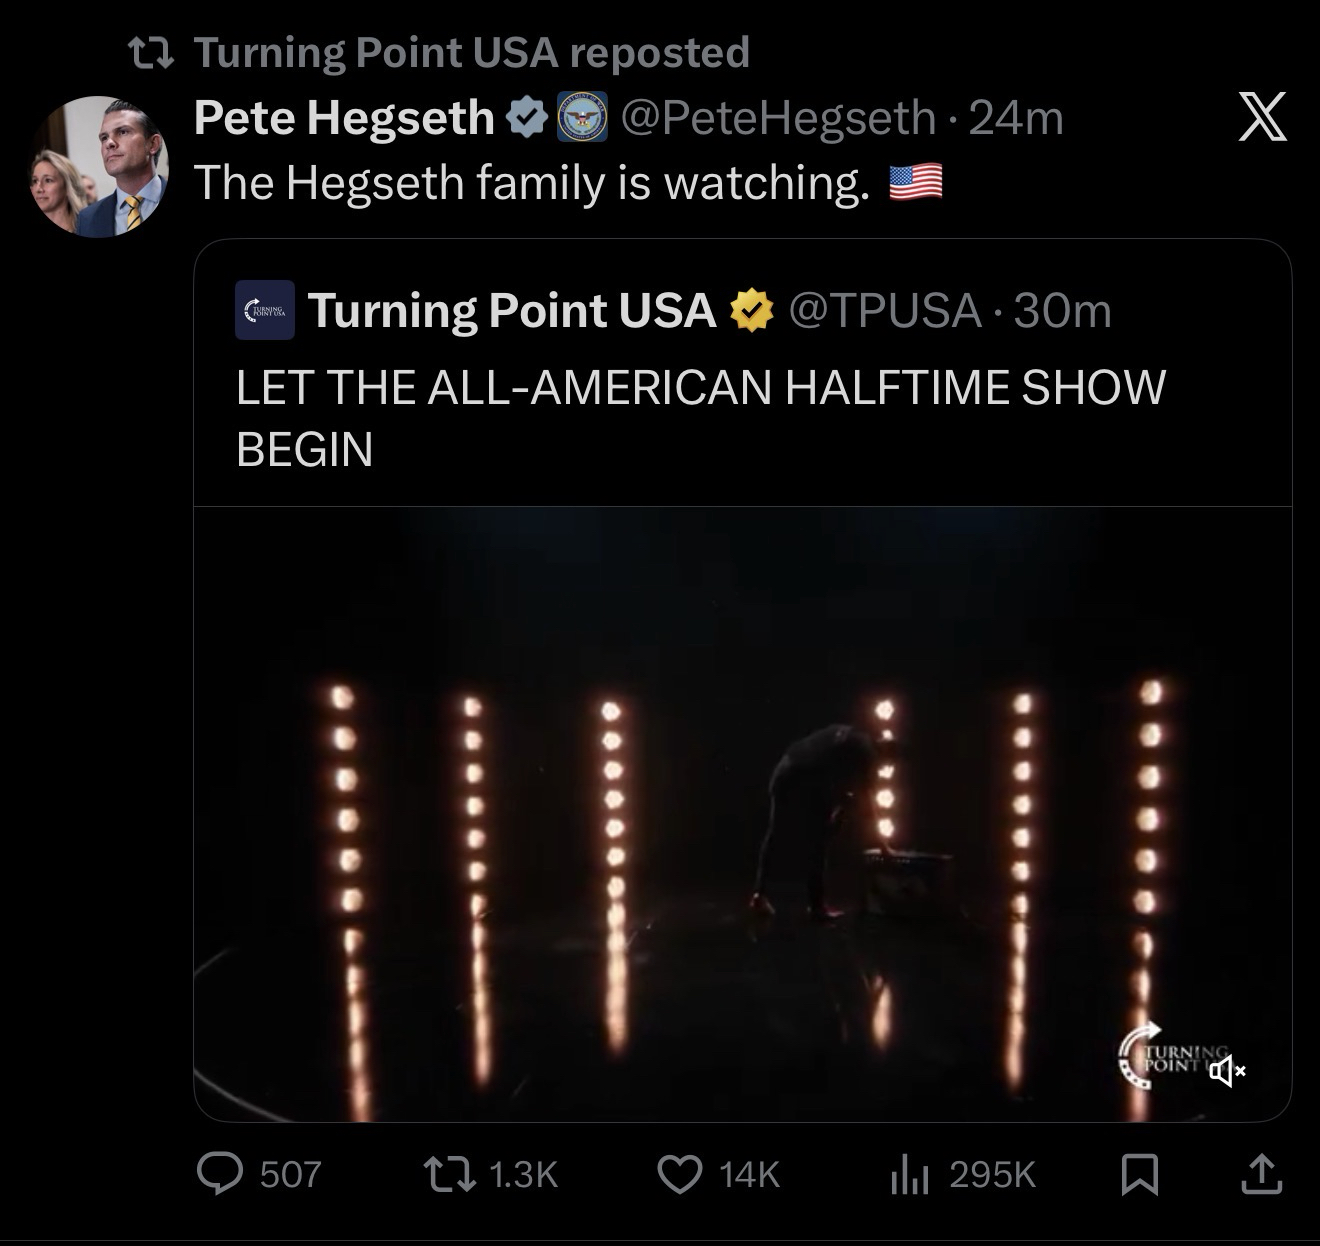
Task: Click the share upload icon
Action: 1261,1174
